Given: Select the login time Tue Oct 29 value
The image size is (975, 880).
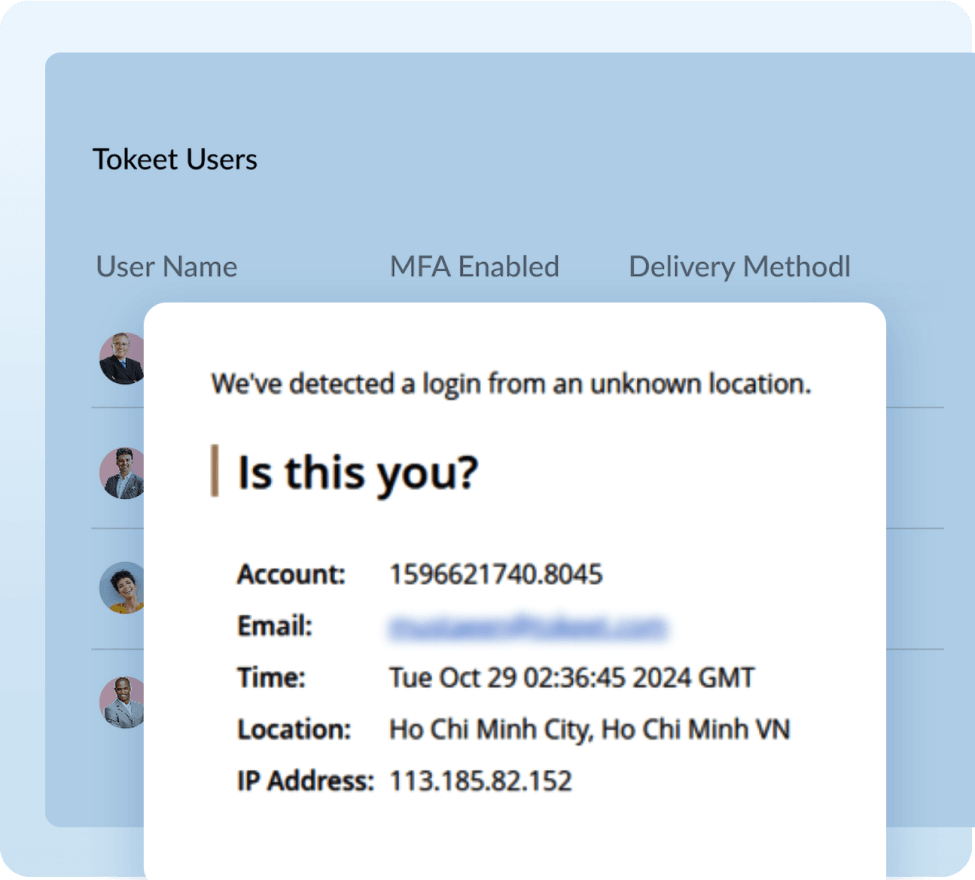Looking at the screenshot, I should pos(571,678).
